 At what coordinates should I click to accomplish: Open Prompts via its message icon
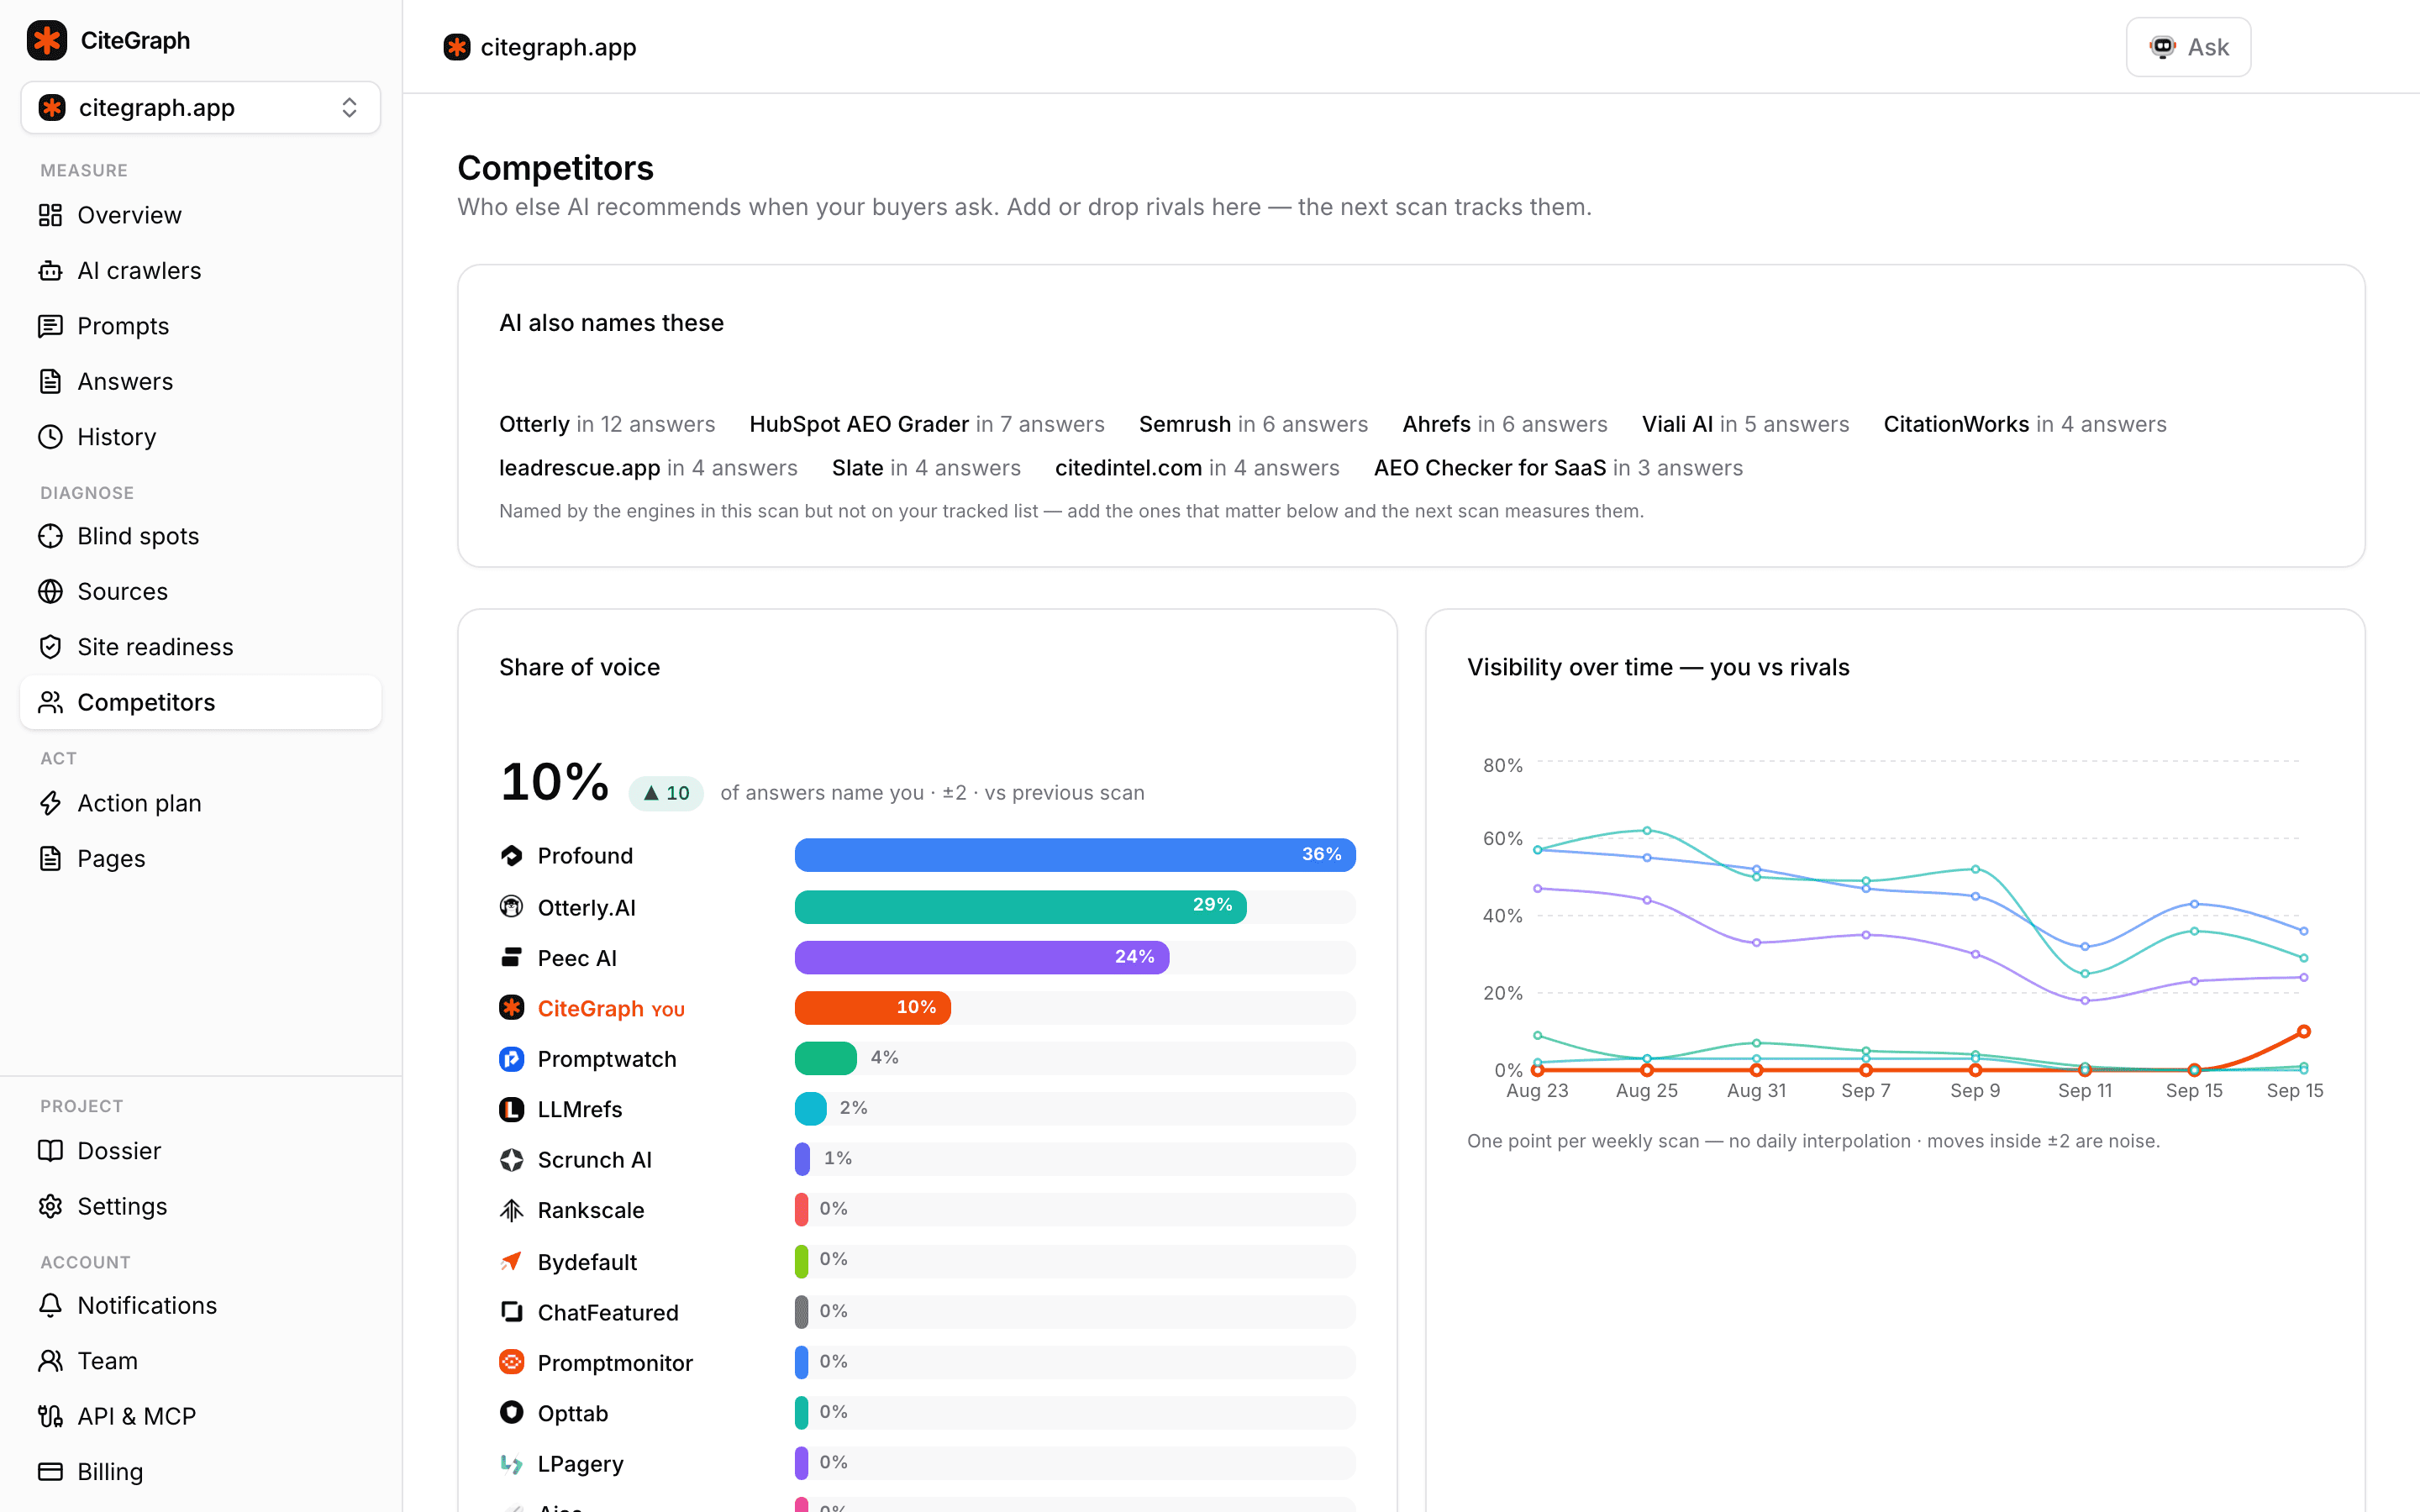(50, 326)
